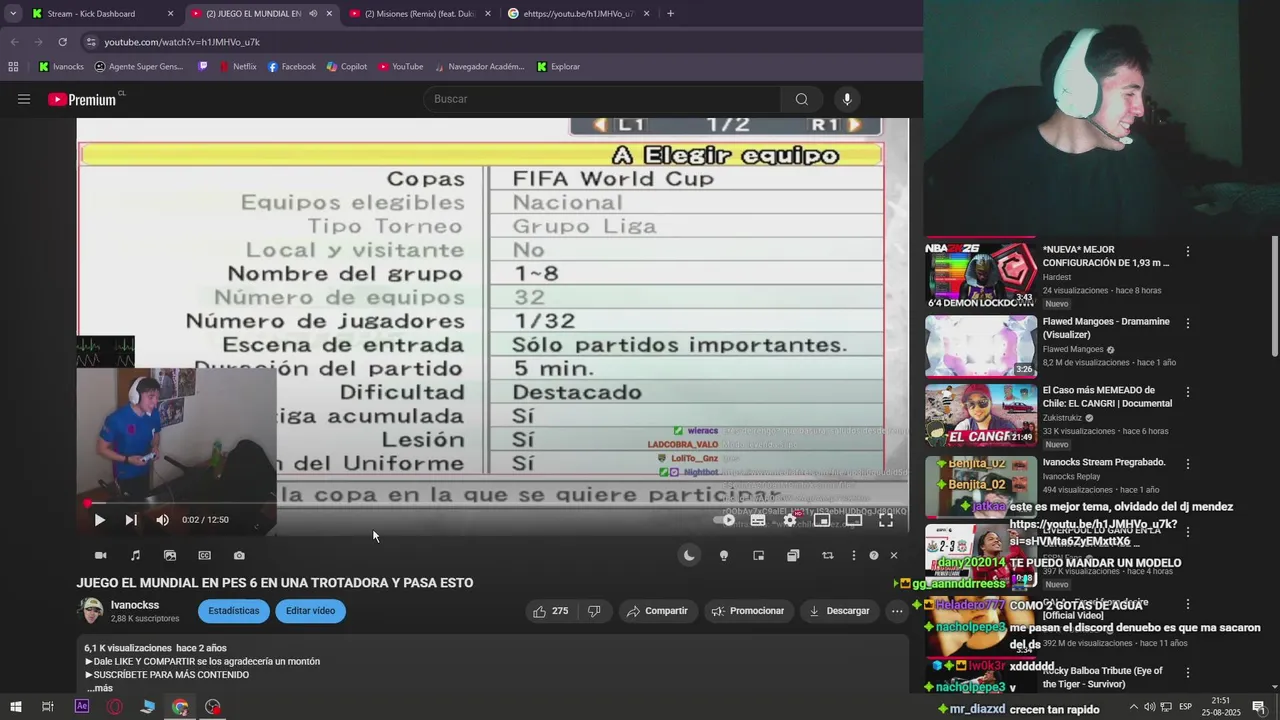The width and height of the screenshot is (1280, 720).
Task: Open the YouTube hamburger guide menu
Action: (x=24, y=99)
